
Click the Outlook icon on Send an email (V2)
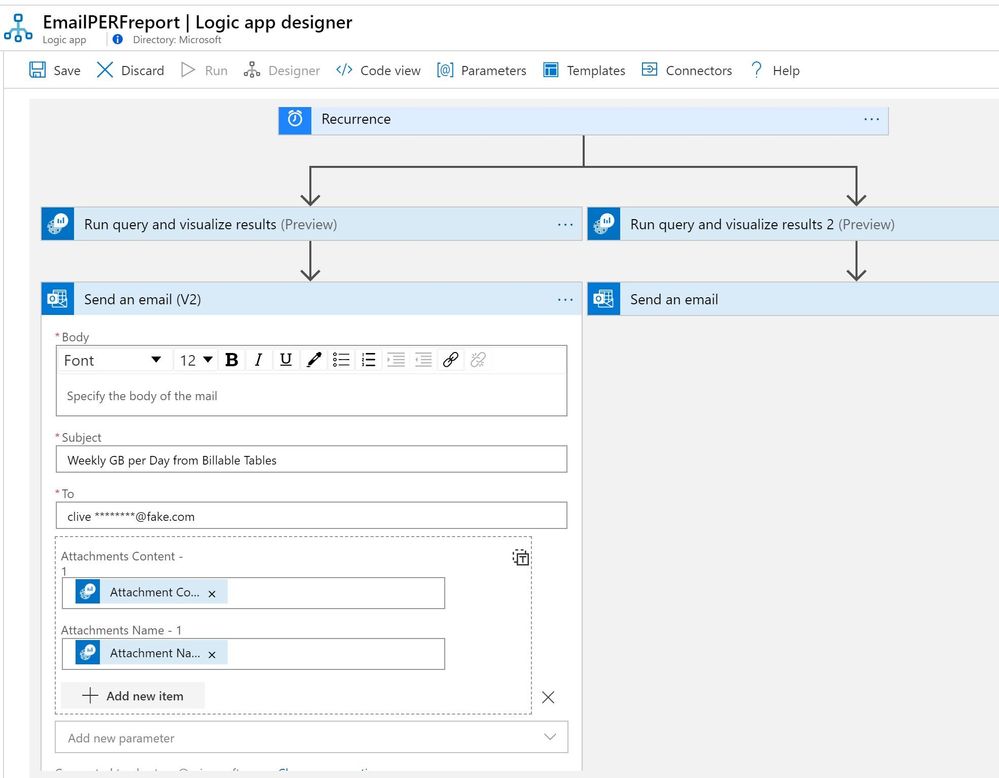pyautogui.click(x=58, y=299)
